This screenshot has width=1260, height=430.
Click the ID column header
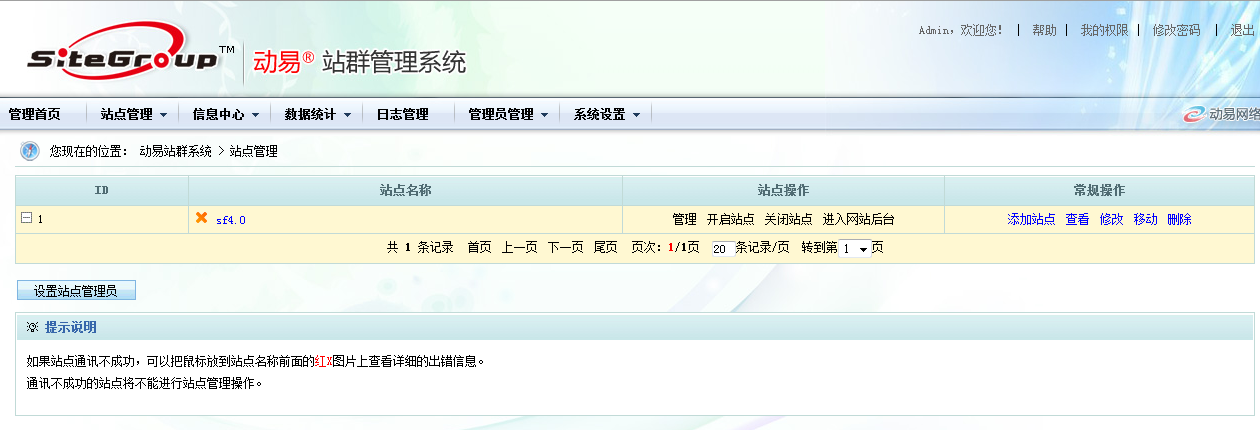point(102,190)
